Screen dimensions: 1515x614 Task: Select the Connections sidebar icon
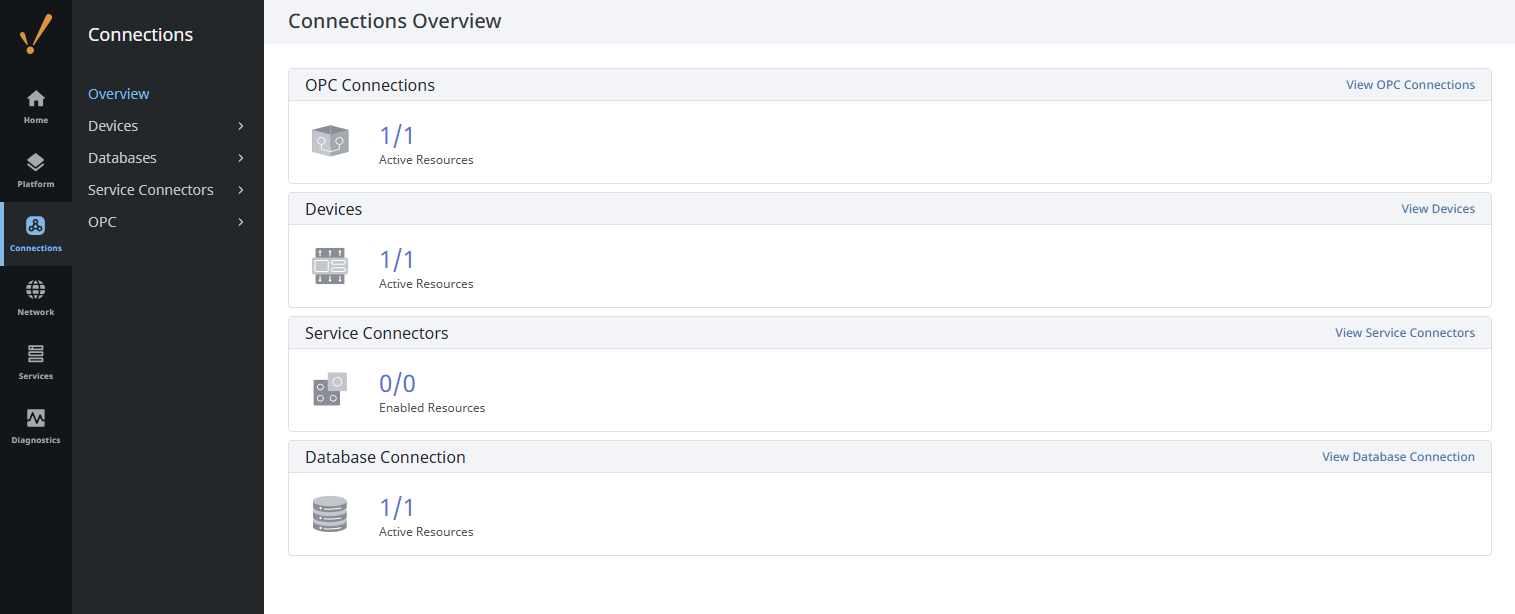click(x=36, y=227)
